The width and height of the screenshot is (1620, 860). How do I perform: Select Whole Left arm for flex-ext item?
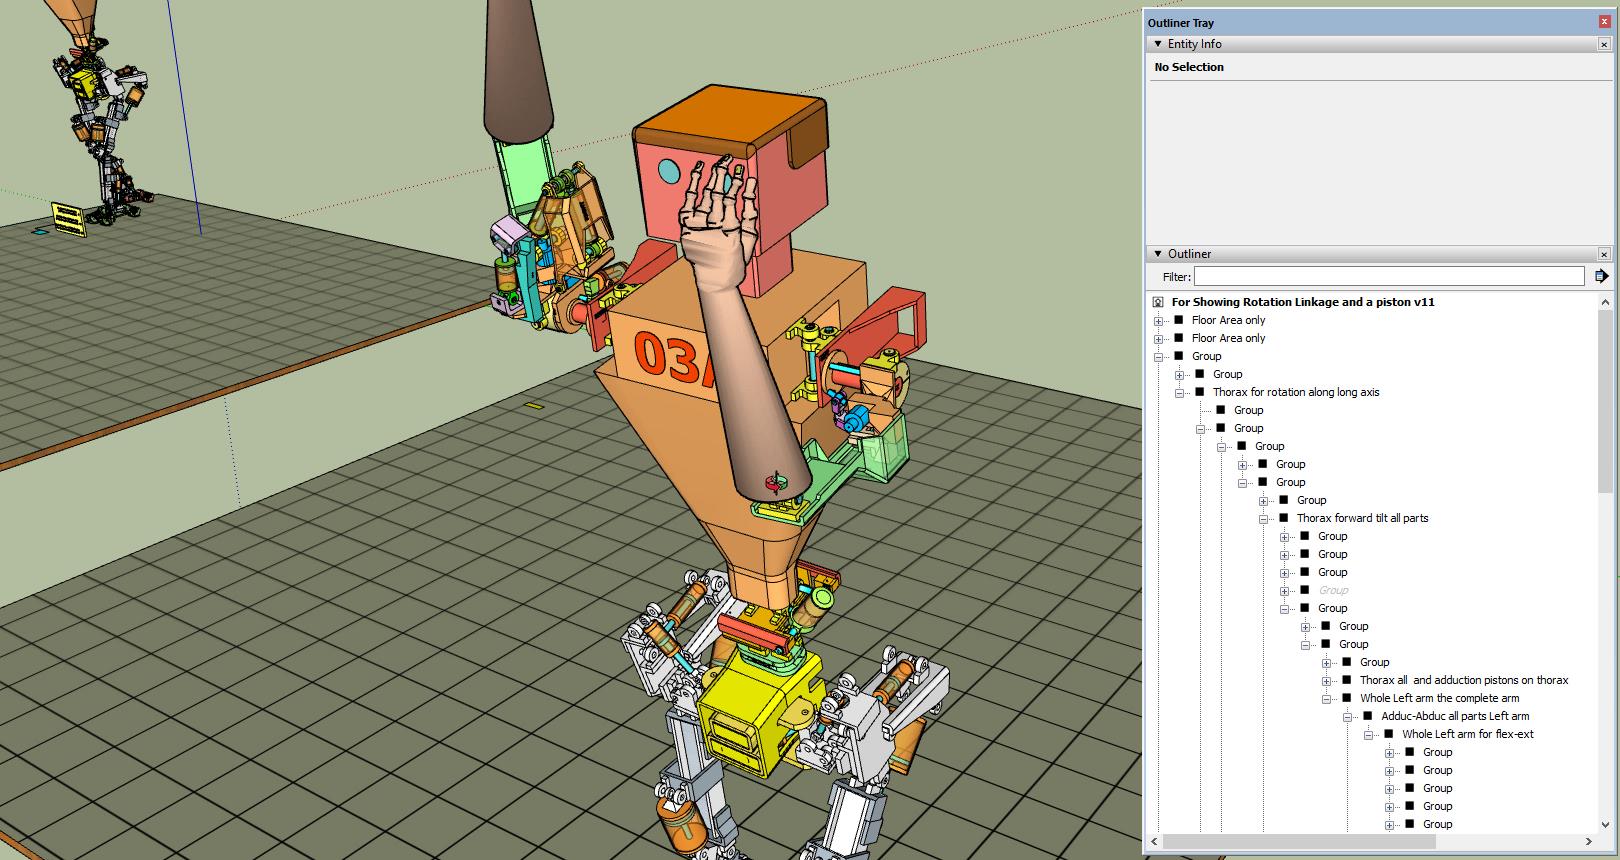pyautogui.click(x=1467, y=734)
